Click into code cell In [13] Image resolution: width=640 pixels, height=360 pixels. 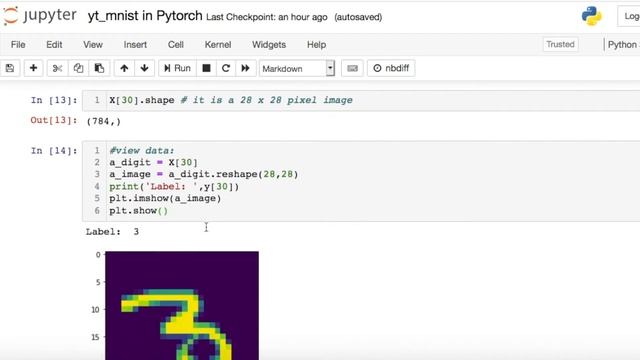[361, 100]
